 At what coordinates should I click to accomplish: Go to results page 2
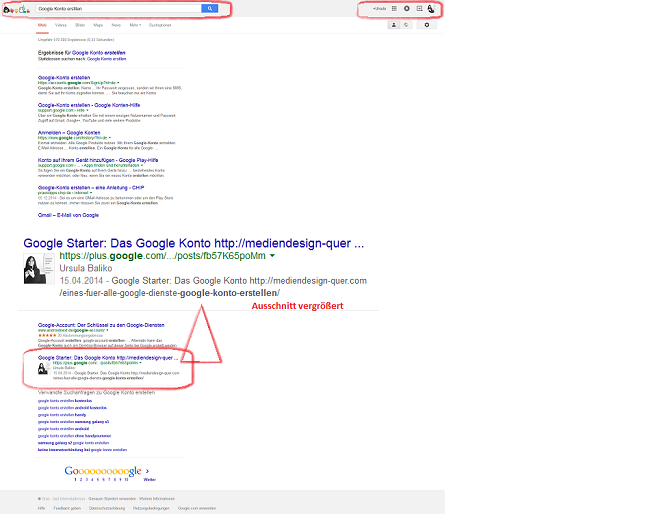pos(81,480)
